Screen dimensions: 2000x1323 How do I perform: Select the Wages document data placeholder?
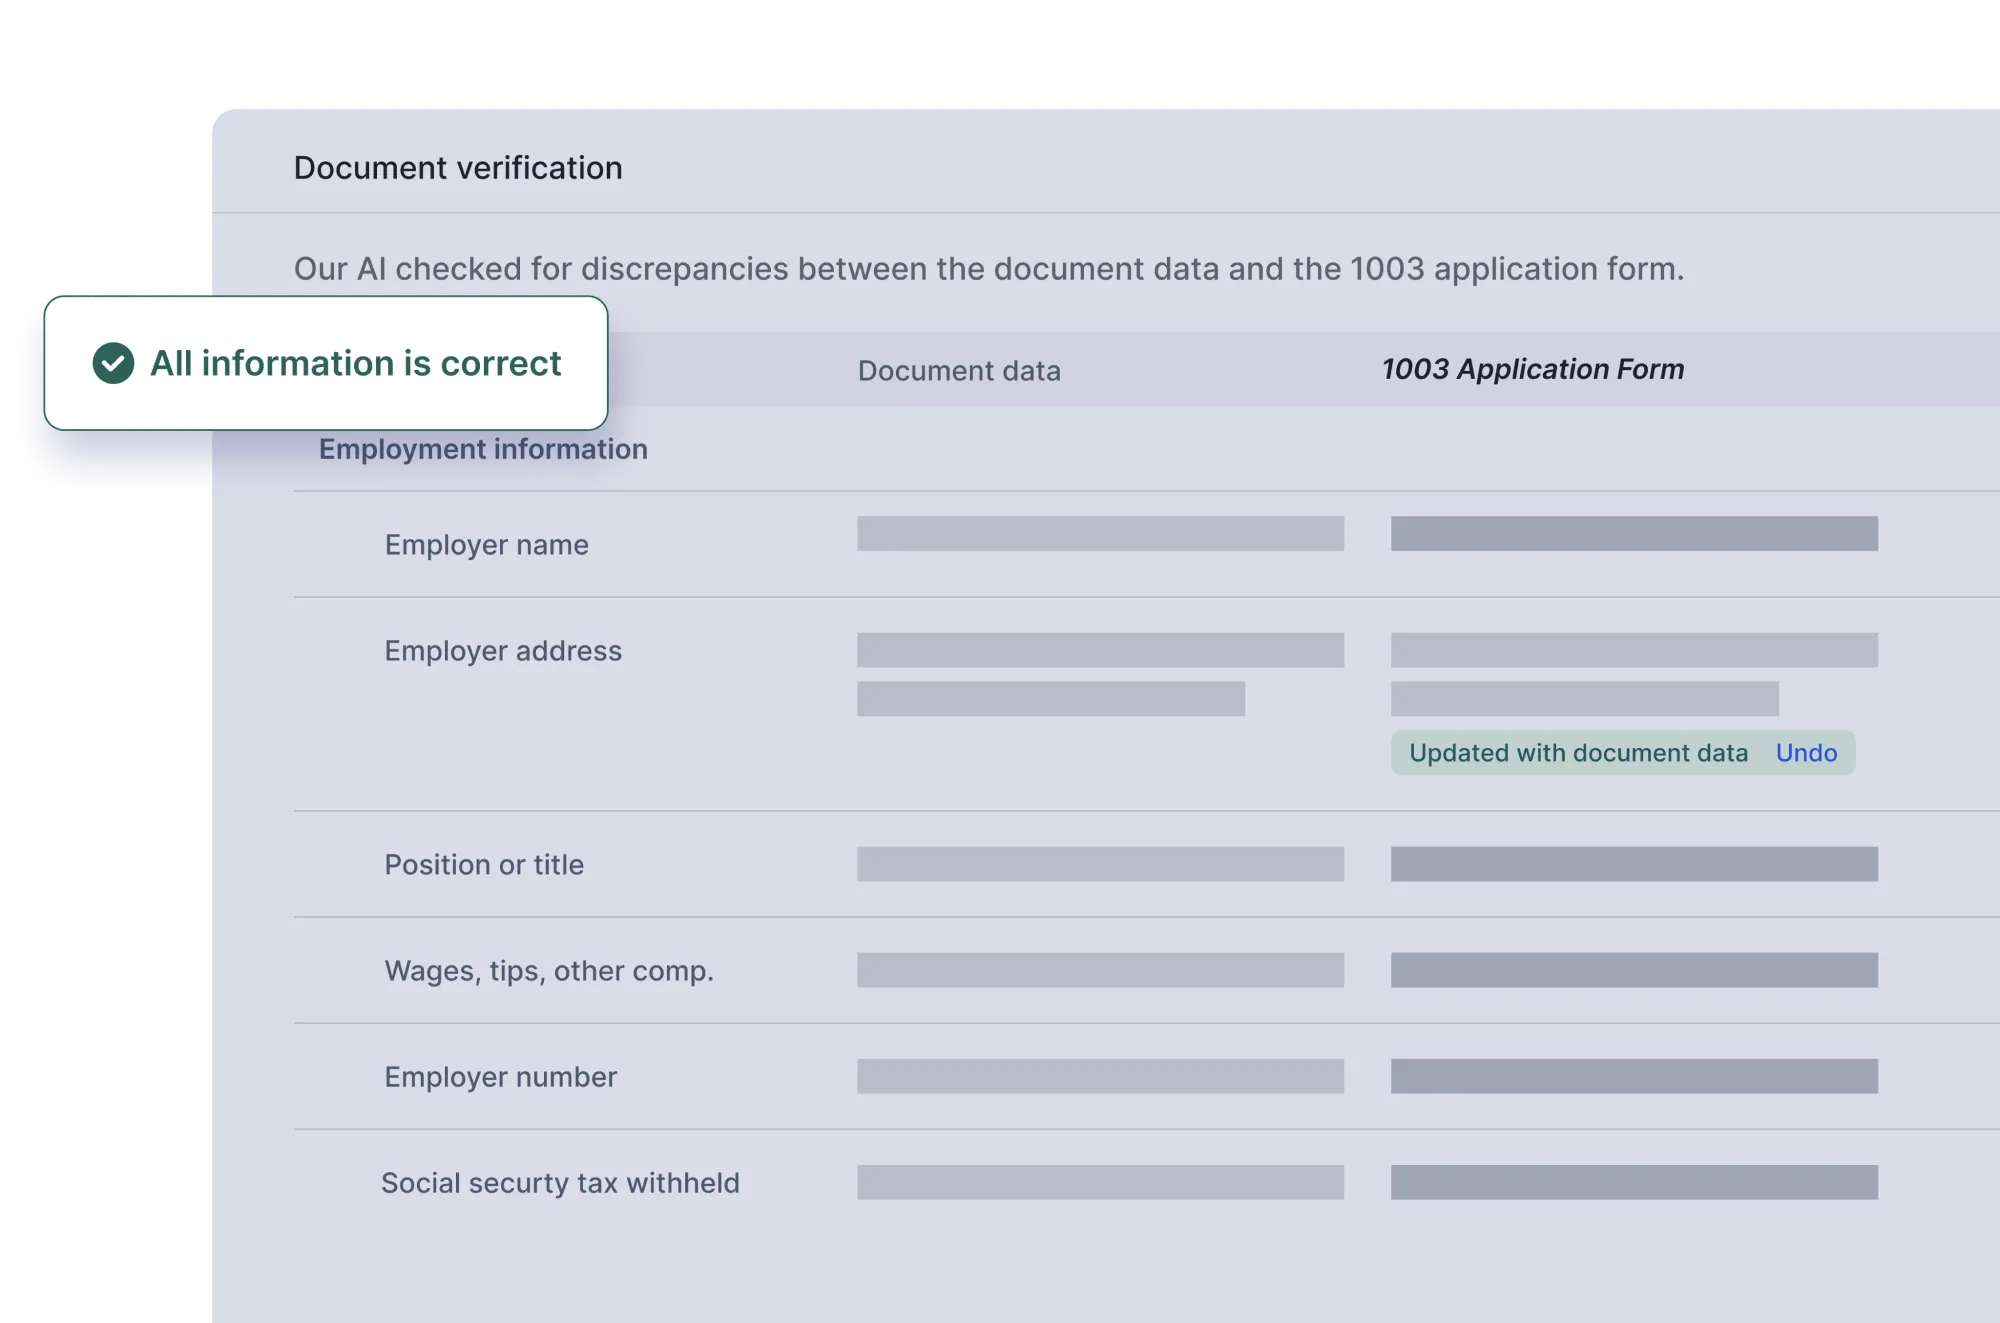1099,968
